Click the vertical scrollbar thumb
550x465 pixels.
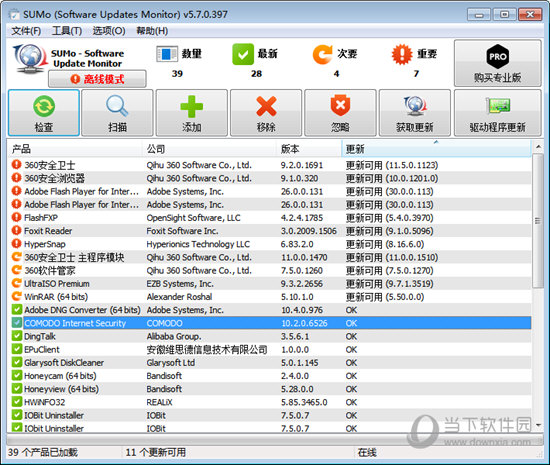pos(537,221)
